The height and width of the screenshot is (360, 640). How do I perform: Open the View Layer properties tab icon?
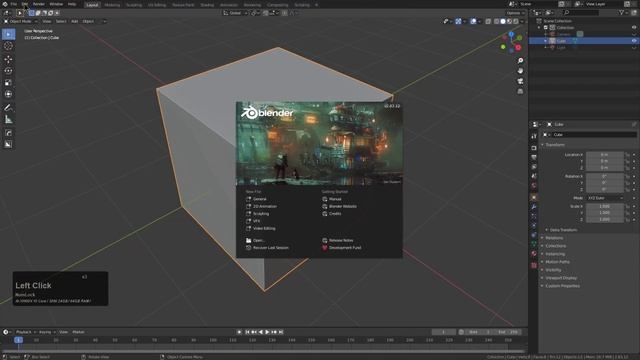(x=534, y=167)
